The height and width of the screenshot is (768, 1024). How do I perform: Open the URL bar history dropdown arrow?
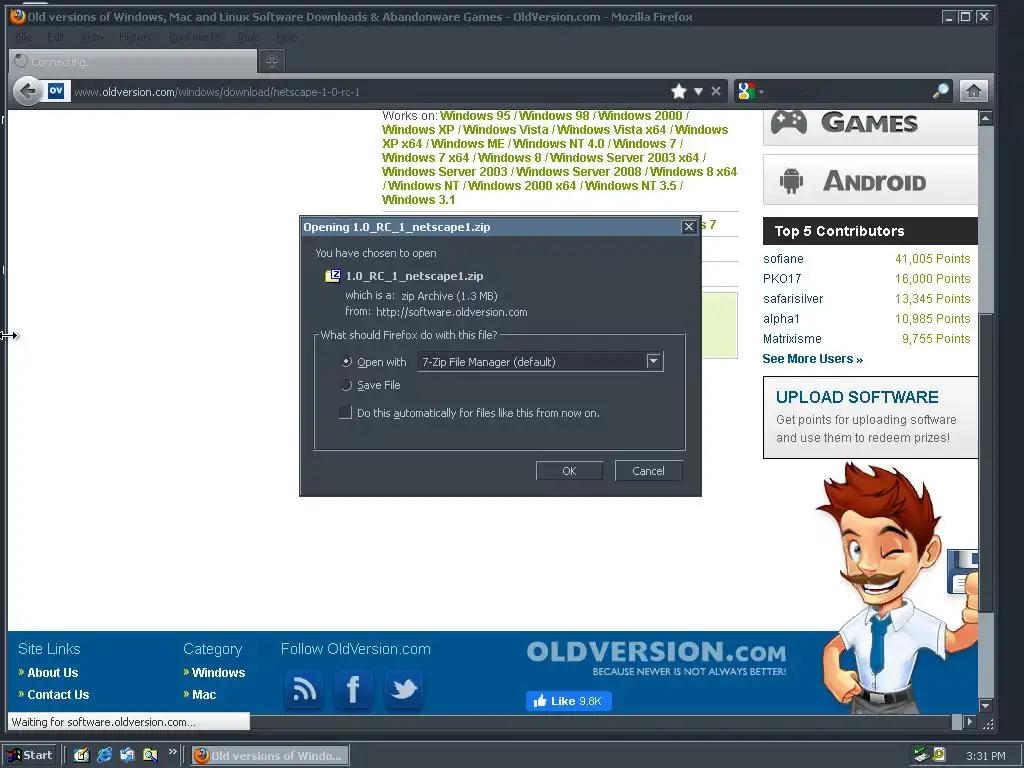pyautogui.click(x=698, y=91)
